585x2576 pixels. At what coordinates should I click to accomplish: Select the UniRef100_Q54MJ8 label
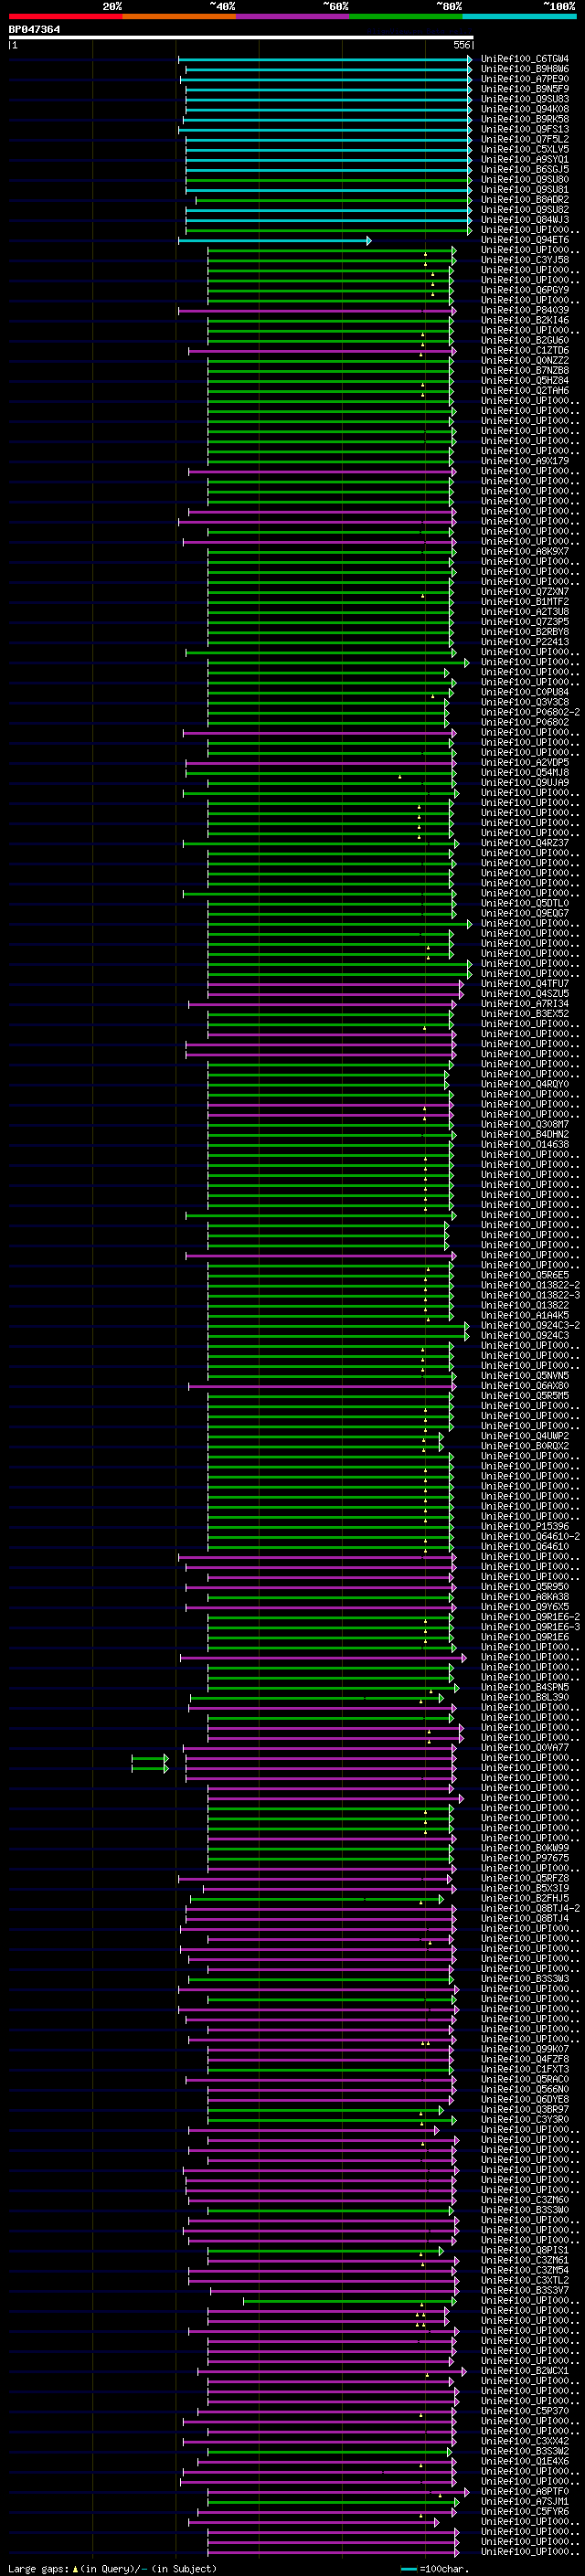pyautogui.click(x=525, y=772)
